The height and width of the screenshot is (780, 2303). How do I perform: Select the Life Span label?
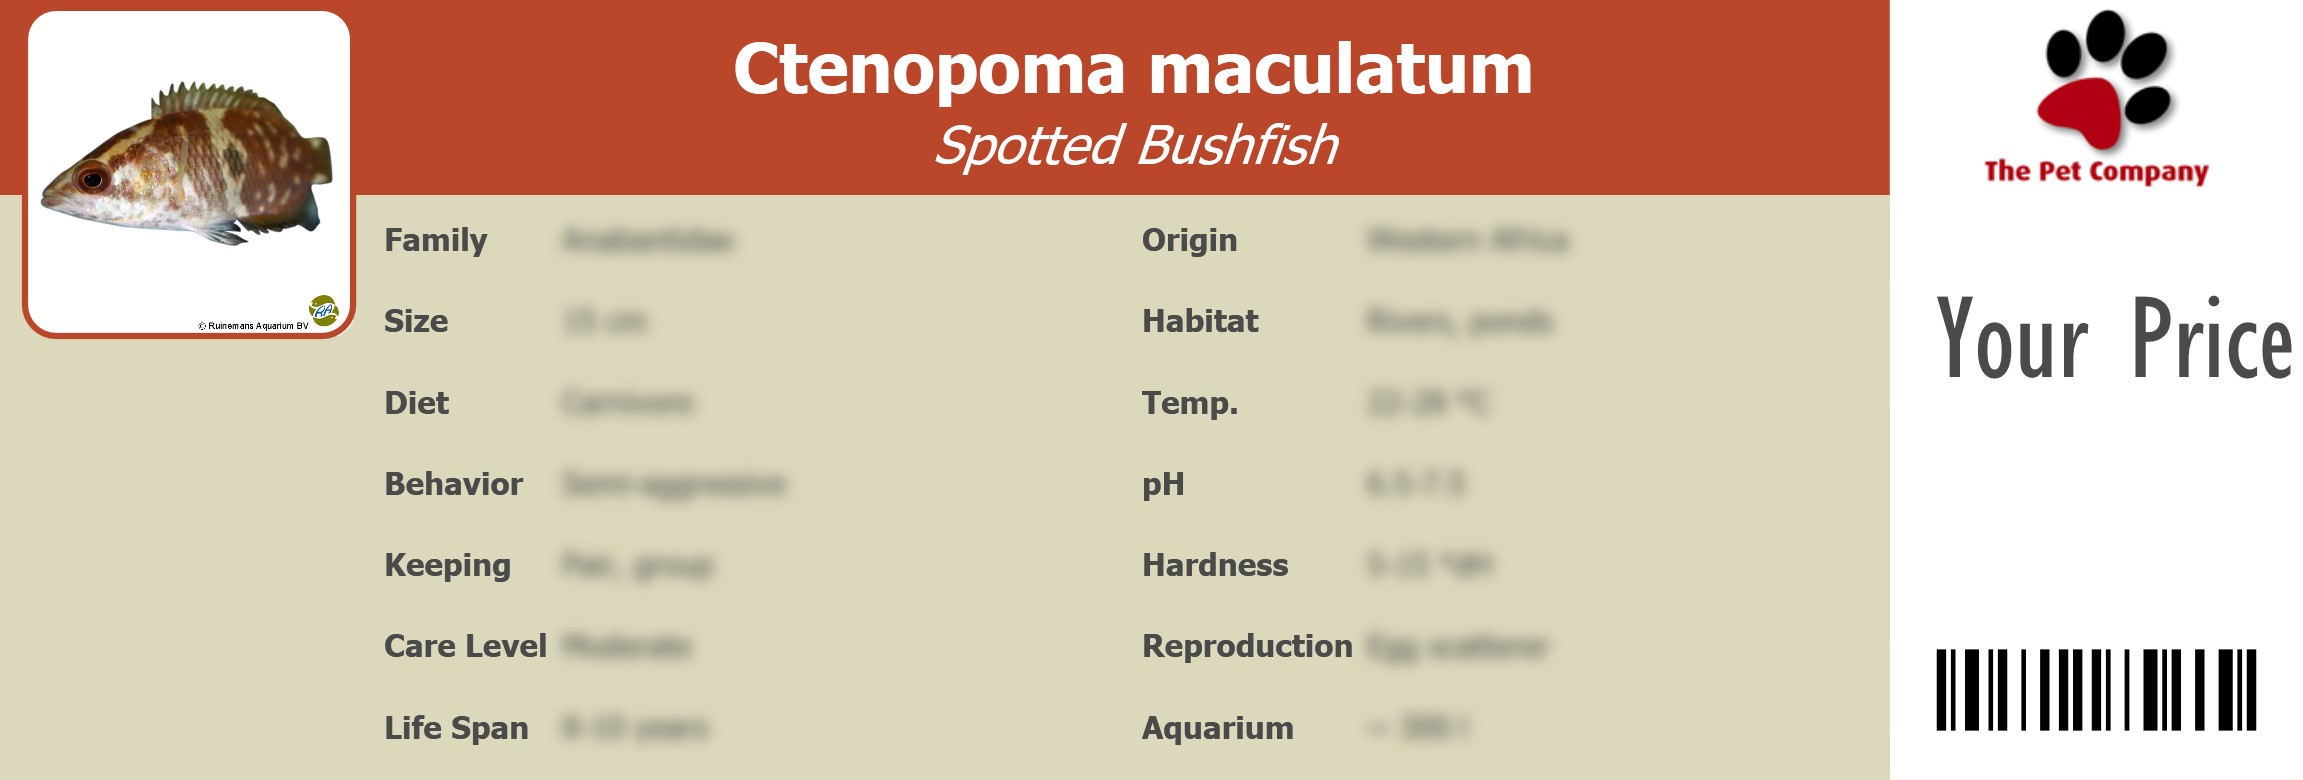pyautogui.click(x=456, y=728)
